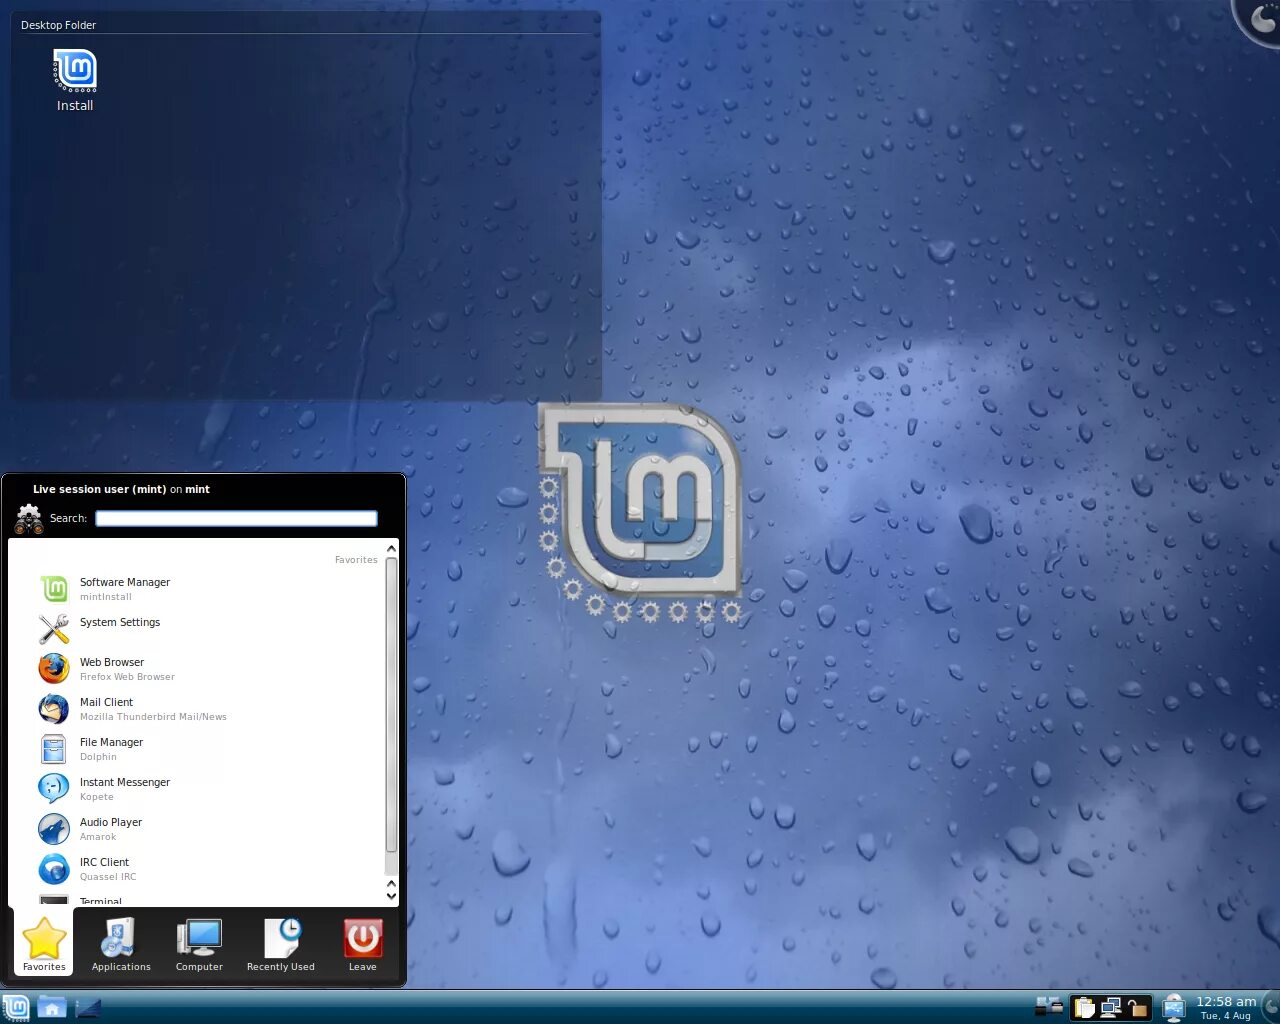Toggle the Mint menu launcher button
1280x1024 pixels.
tap(16, 1006)
